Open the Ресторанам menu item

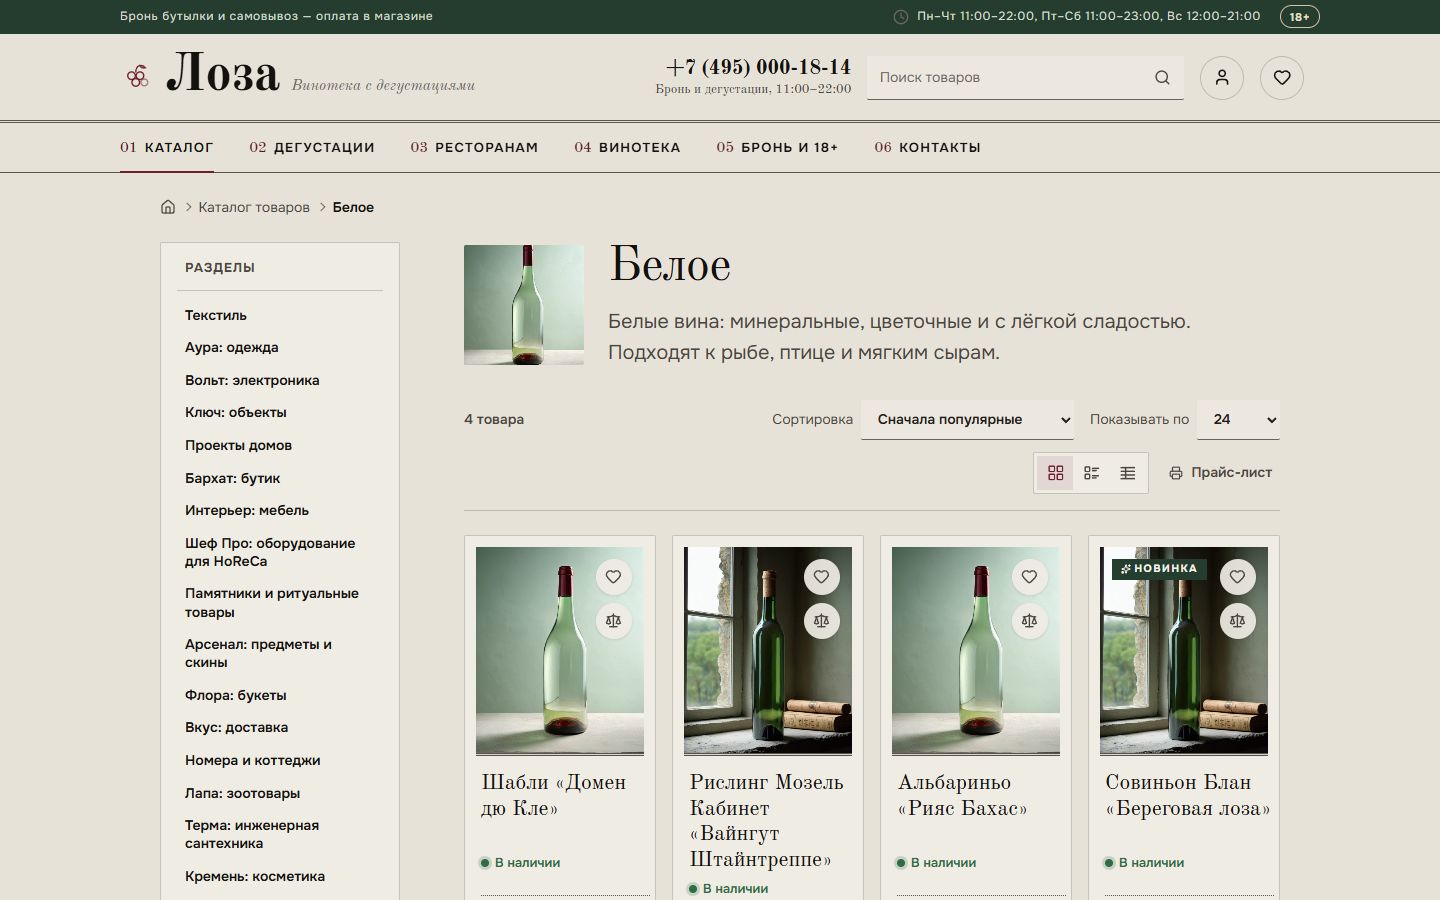tap(474, 147)
